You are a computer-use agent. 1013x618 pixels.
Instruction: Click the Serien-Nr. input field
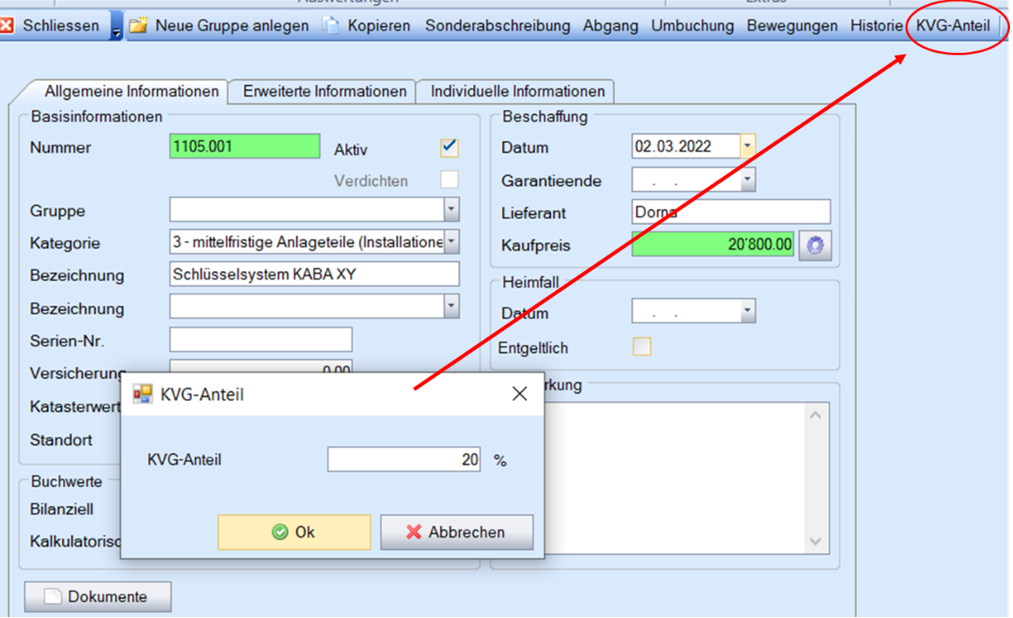[260, 339]
